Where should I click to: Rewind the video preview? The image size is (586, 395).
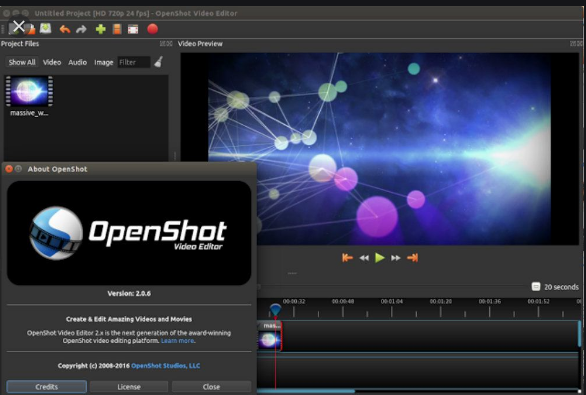(x=364, y=258)
